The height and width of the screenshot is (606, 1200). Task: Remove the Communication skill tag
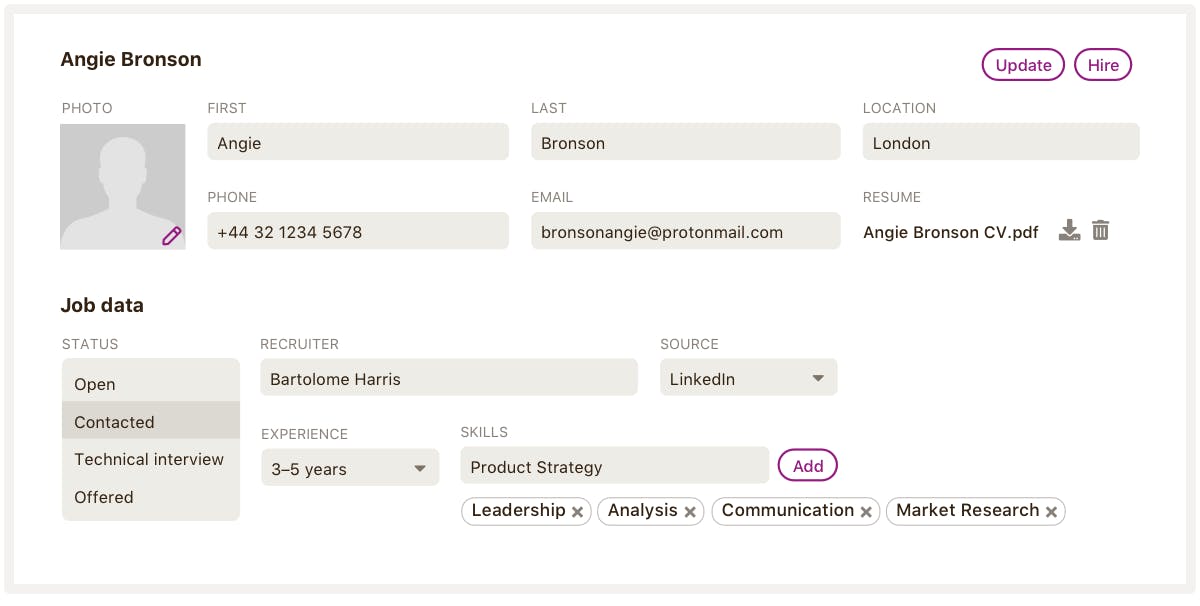pos(866,512)
